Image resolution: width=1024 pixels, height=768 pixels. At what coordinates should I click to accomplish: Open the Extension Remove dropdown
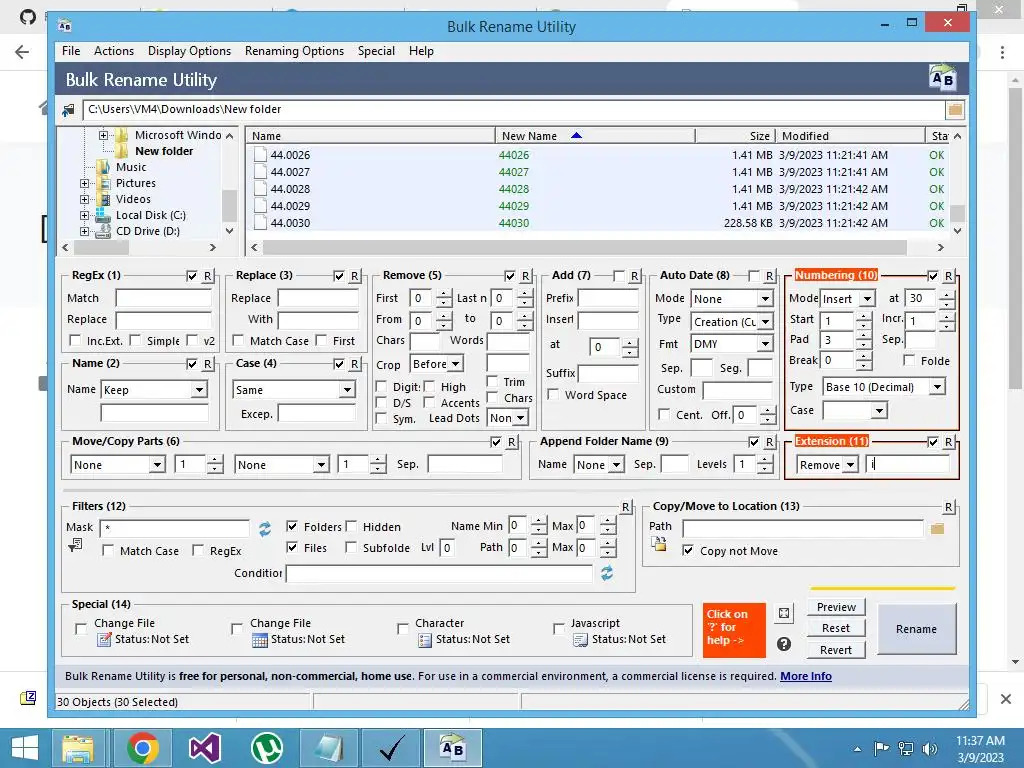point(850,465)
